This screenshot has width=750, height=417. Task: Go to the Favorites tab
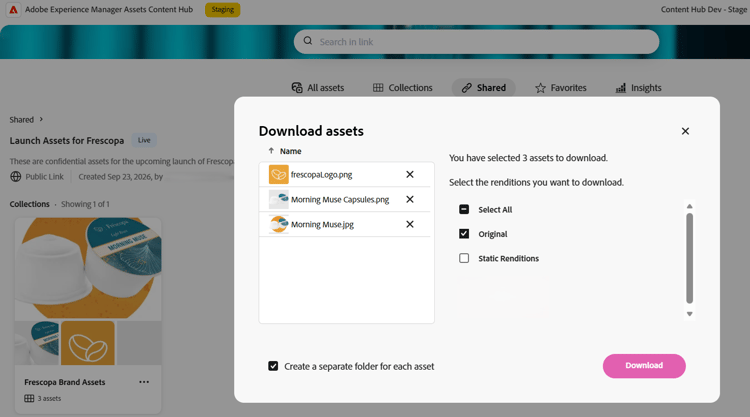tap(561, 88)
